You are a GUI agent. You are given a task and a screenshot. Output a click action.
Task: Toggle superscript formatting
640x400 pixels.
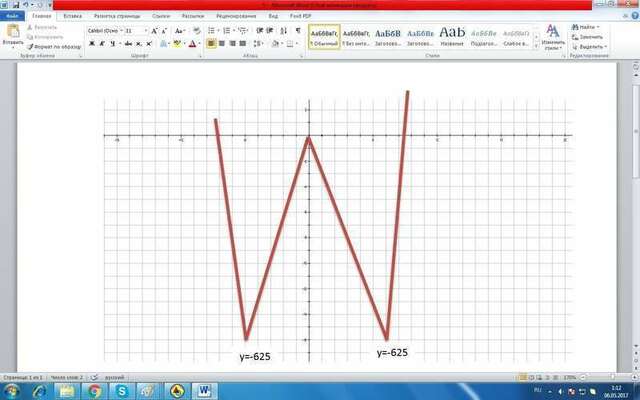tap(149, 44)
